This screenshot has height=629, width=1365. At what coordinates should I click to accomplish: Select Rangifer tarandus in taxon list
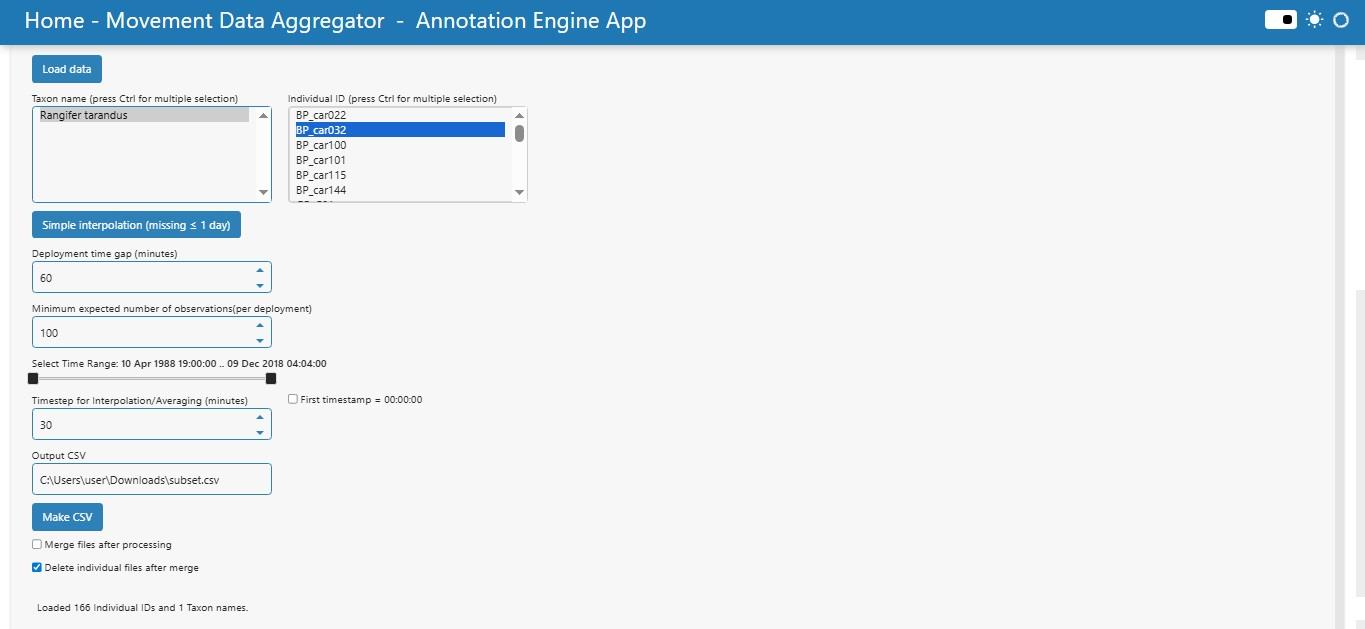[144, 115]
